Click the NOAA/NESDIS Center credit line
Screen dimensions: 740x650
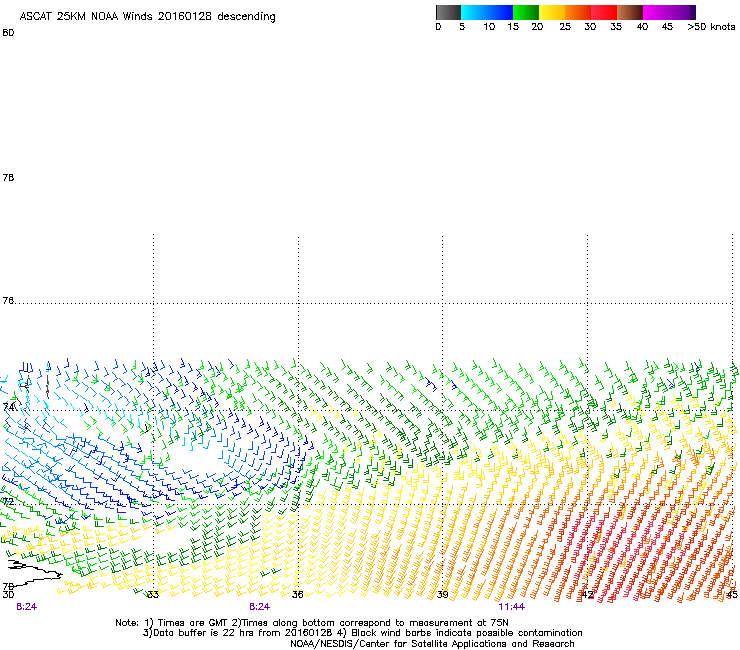pyautogui.click(x=432, y=644)
